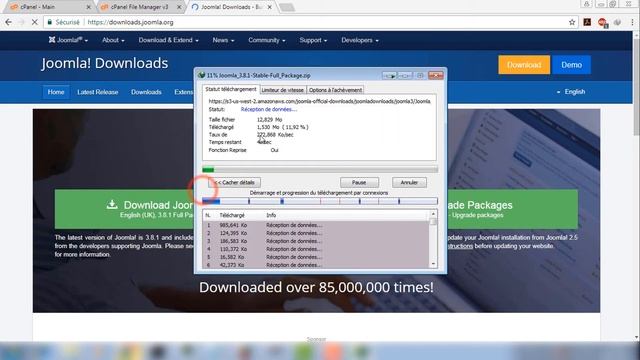This screenshot has height=360, width=640.
Task: Expand the Download & Extend dropdown
Action: tap(168, 40)
